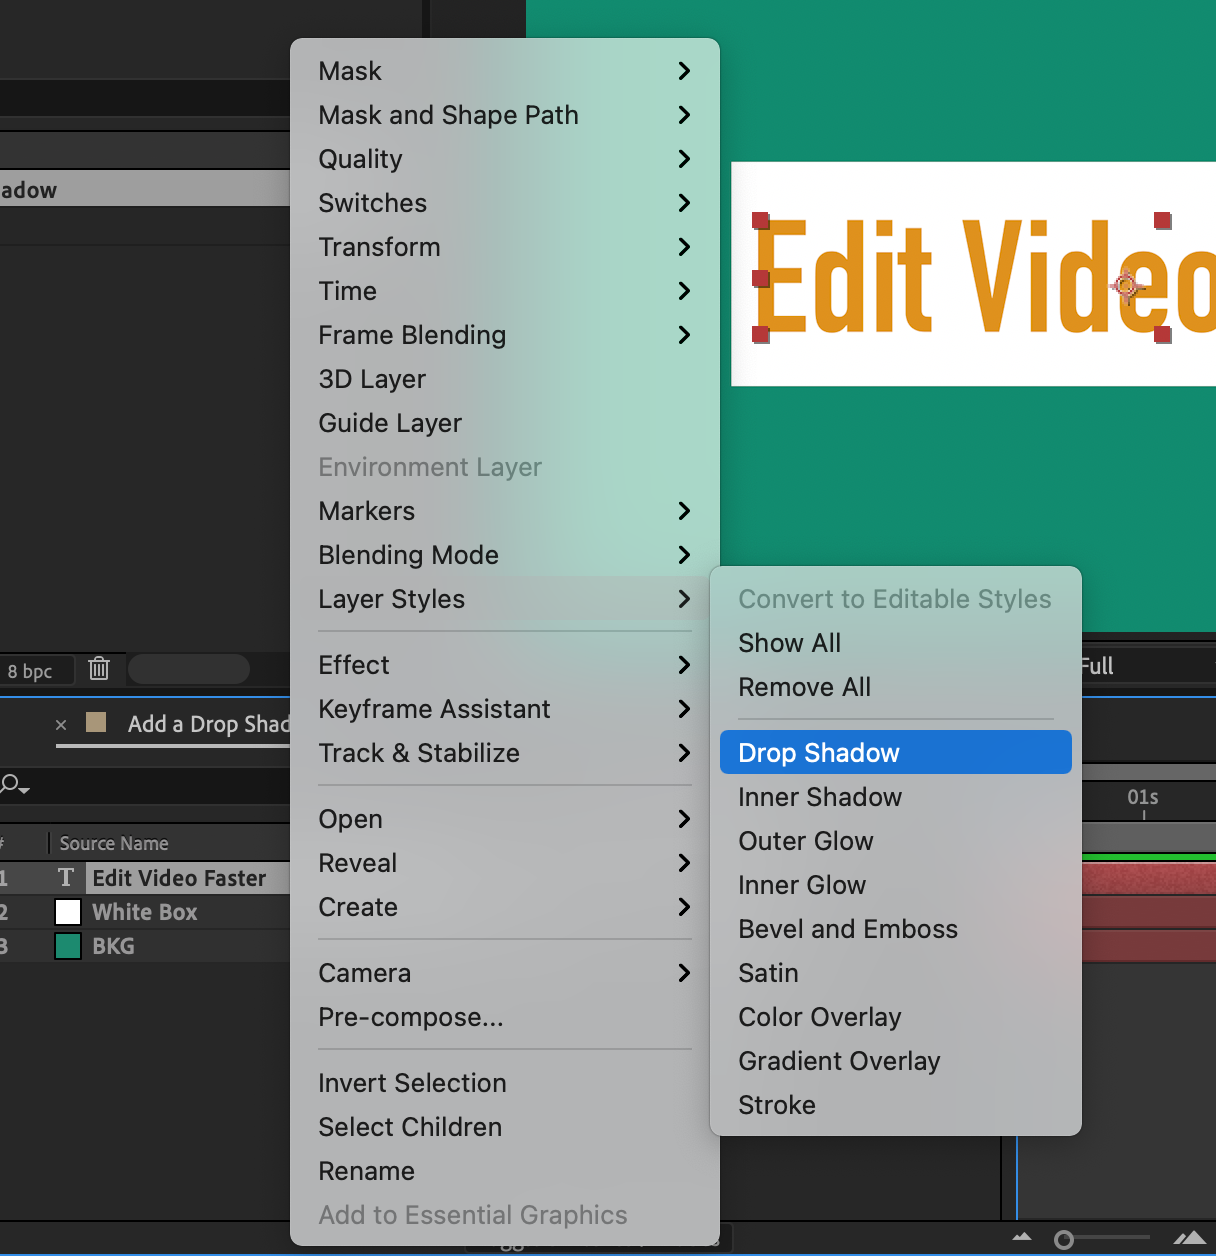Screen dimensions: 1216x1256
Task: Click the zoom out mountains icon
Action: 1022,1238
